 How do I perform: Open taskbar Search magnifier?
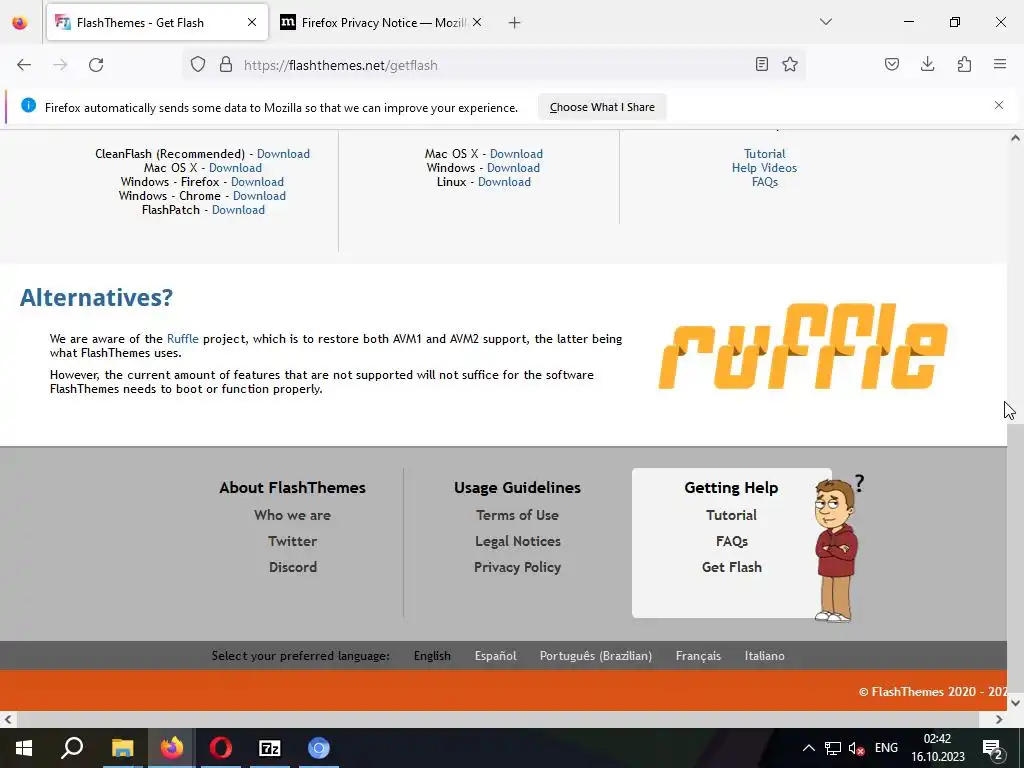(72, 748)
